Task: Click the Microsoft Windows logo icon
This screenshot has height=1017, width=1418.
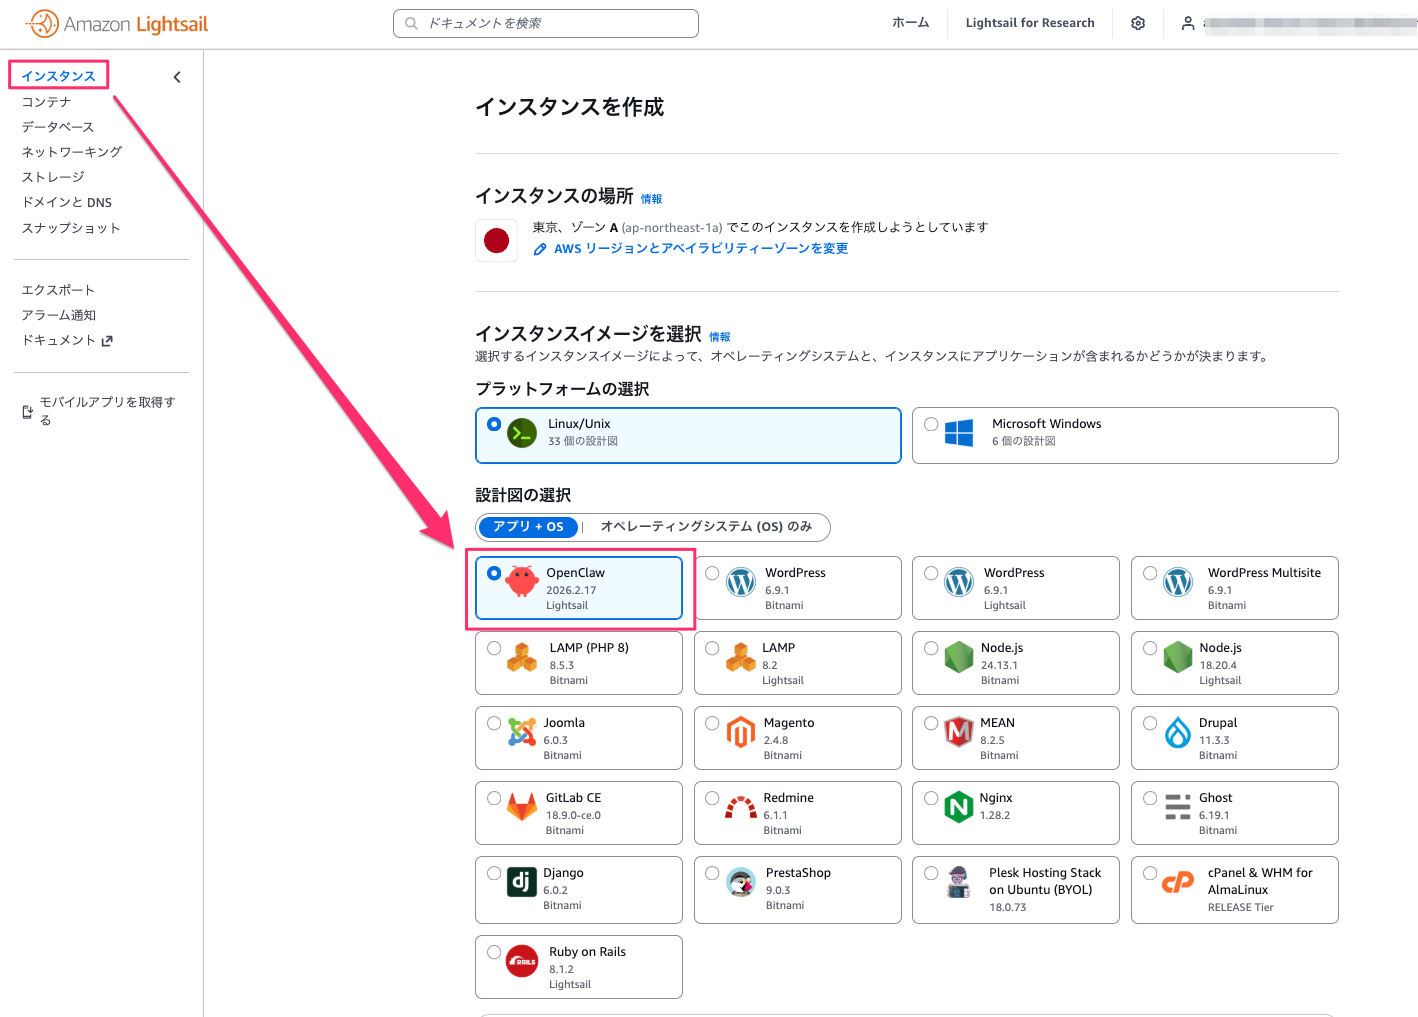Action: pos(959,433)
